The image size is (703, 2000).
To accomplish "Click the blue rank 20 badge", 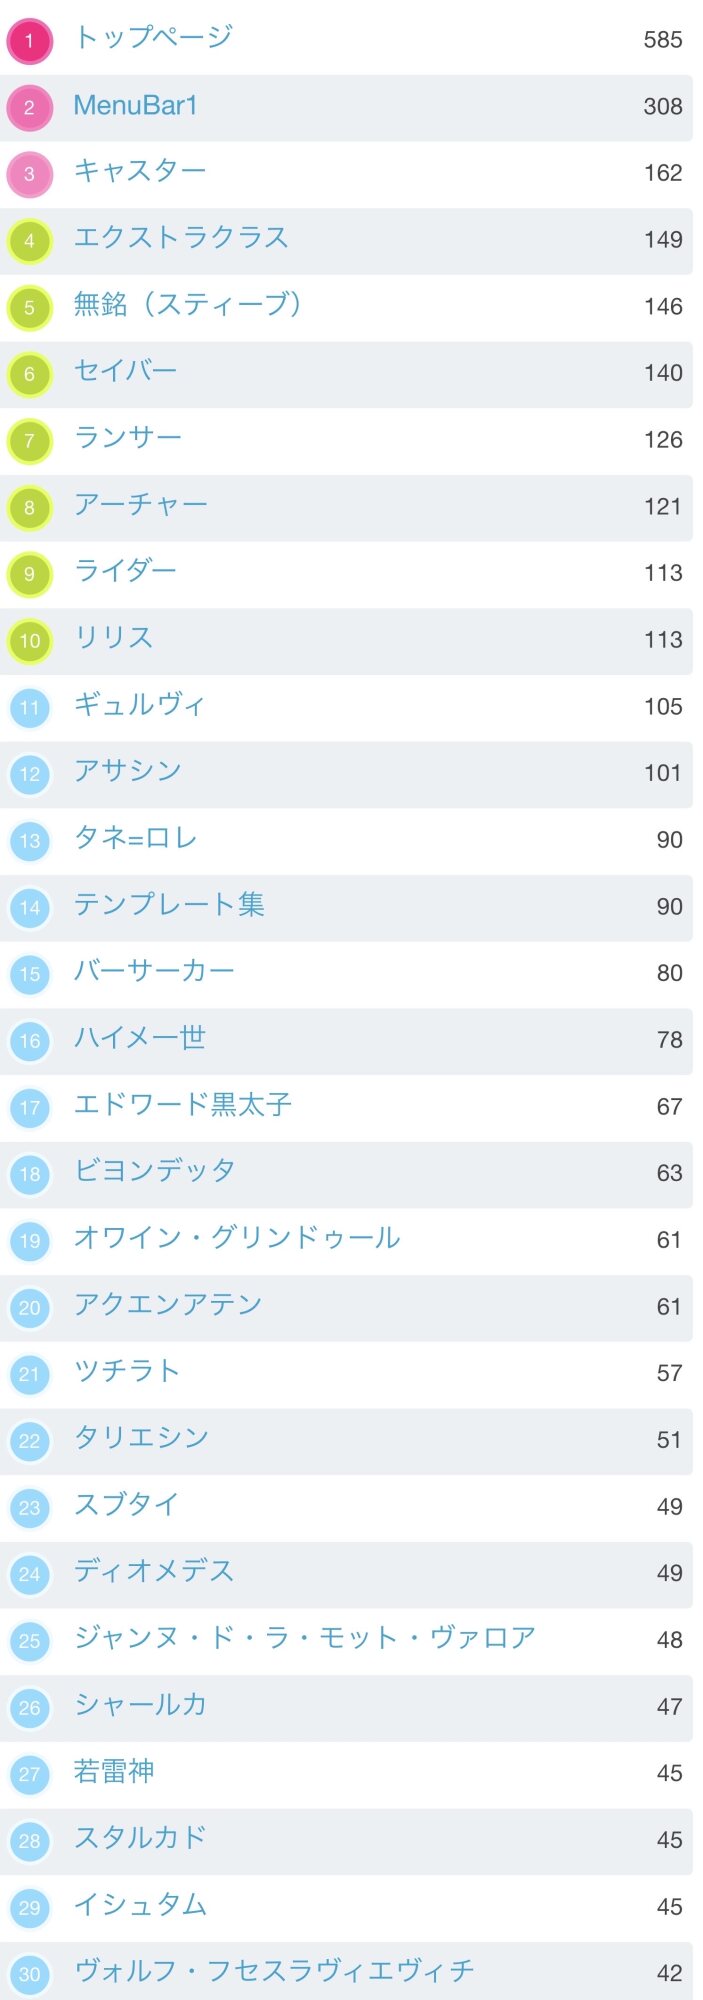I will coord(29,1308).
